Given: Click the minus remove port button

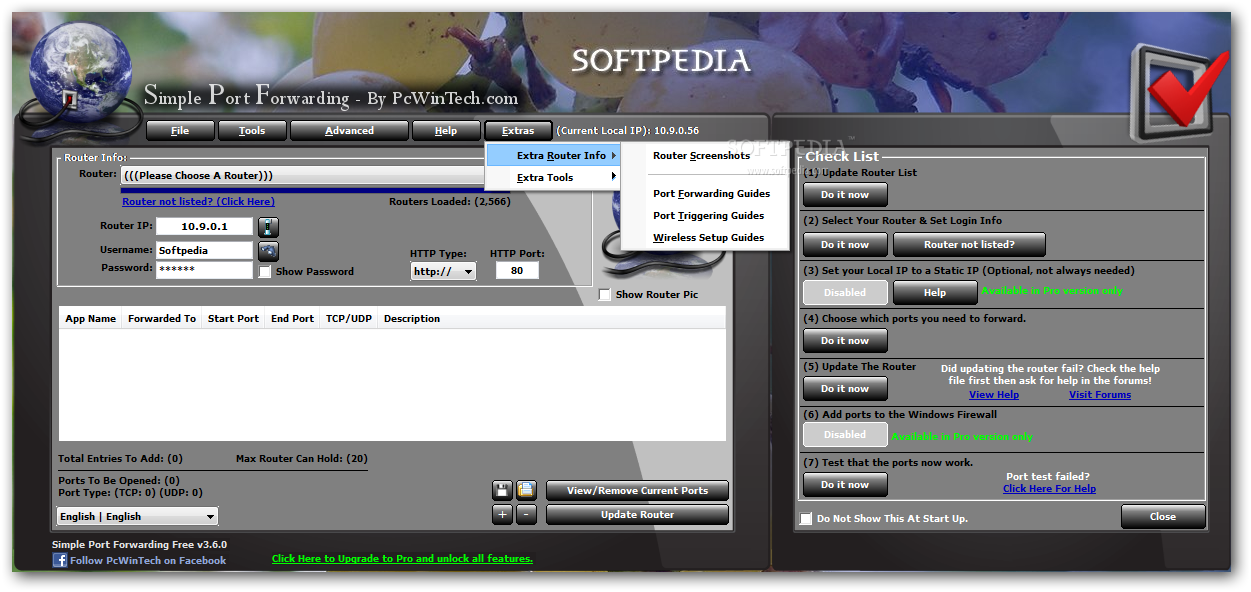Looking at the screenshot, I should [x=526, y=515].
